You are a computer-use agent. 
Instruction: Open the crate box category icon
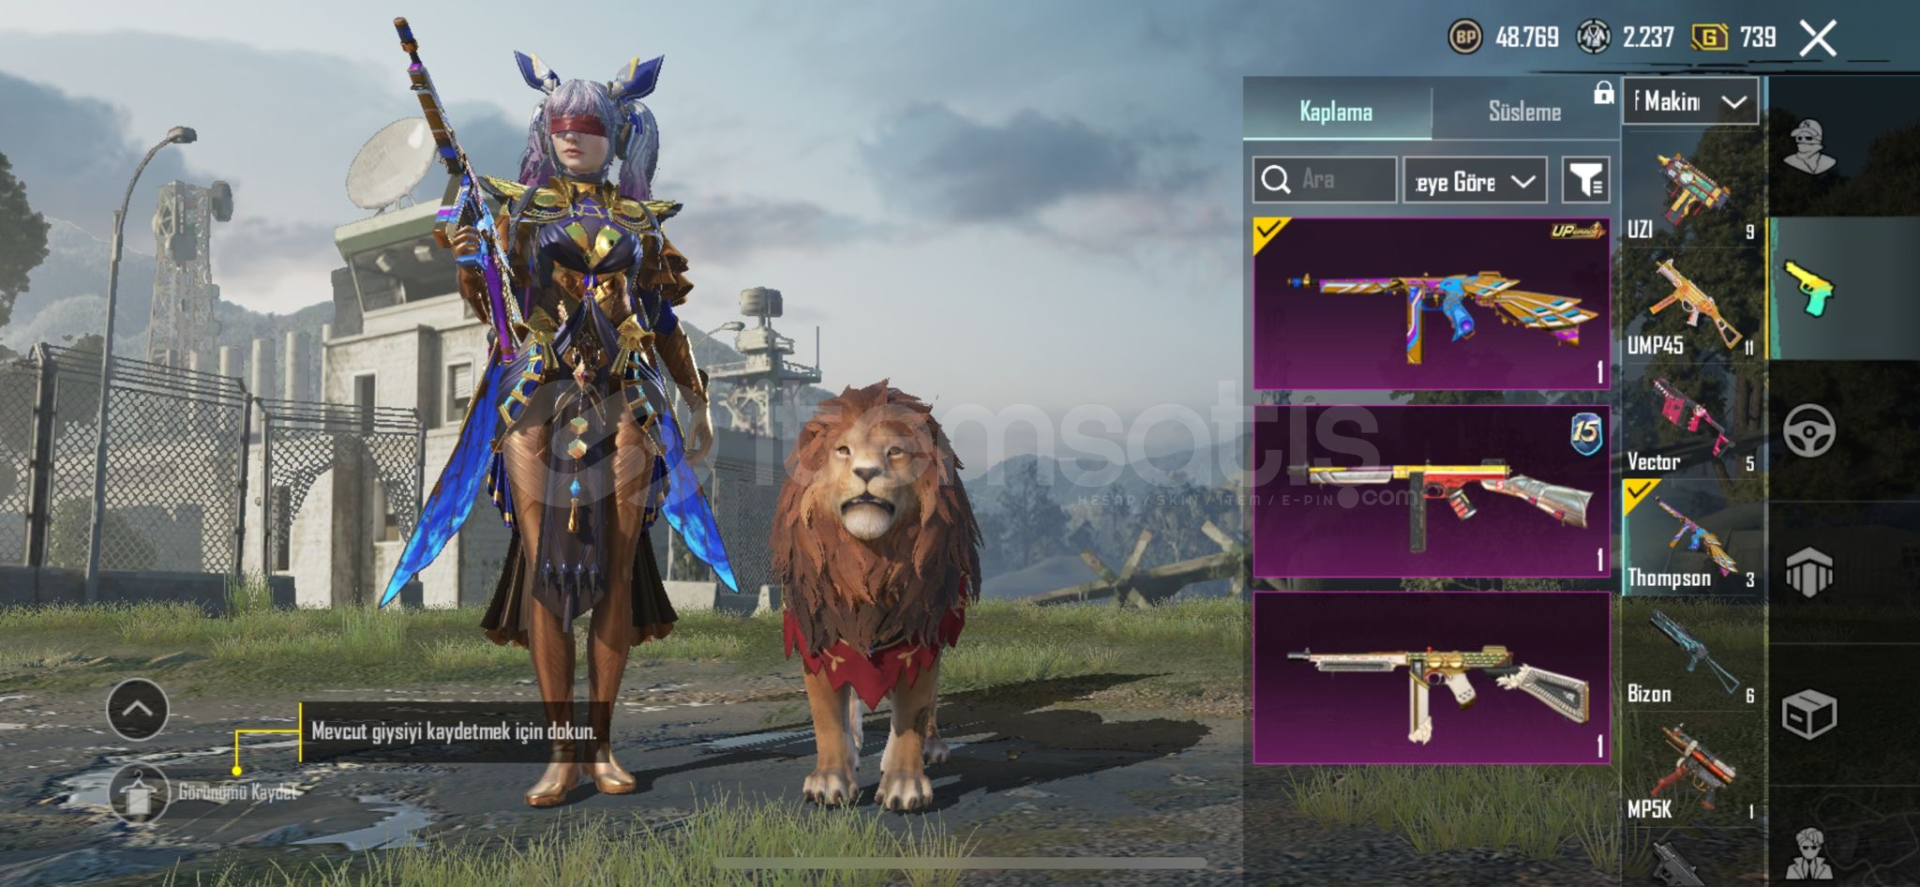[1809, 714]
